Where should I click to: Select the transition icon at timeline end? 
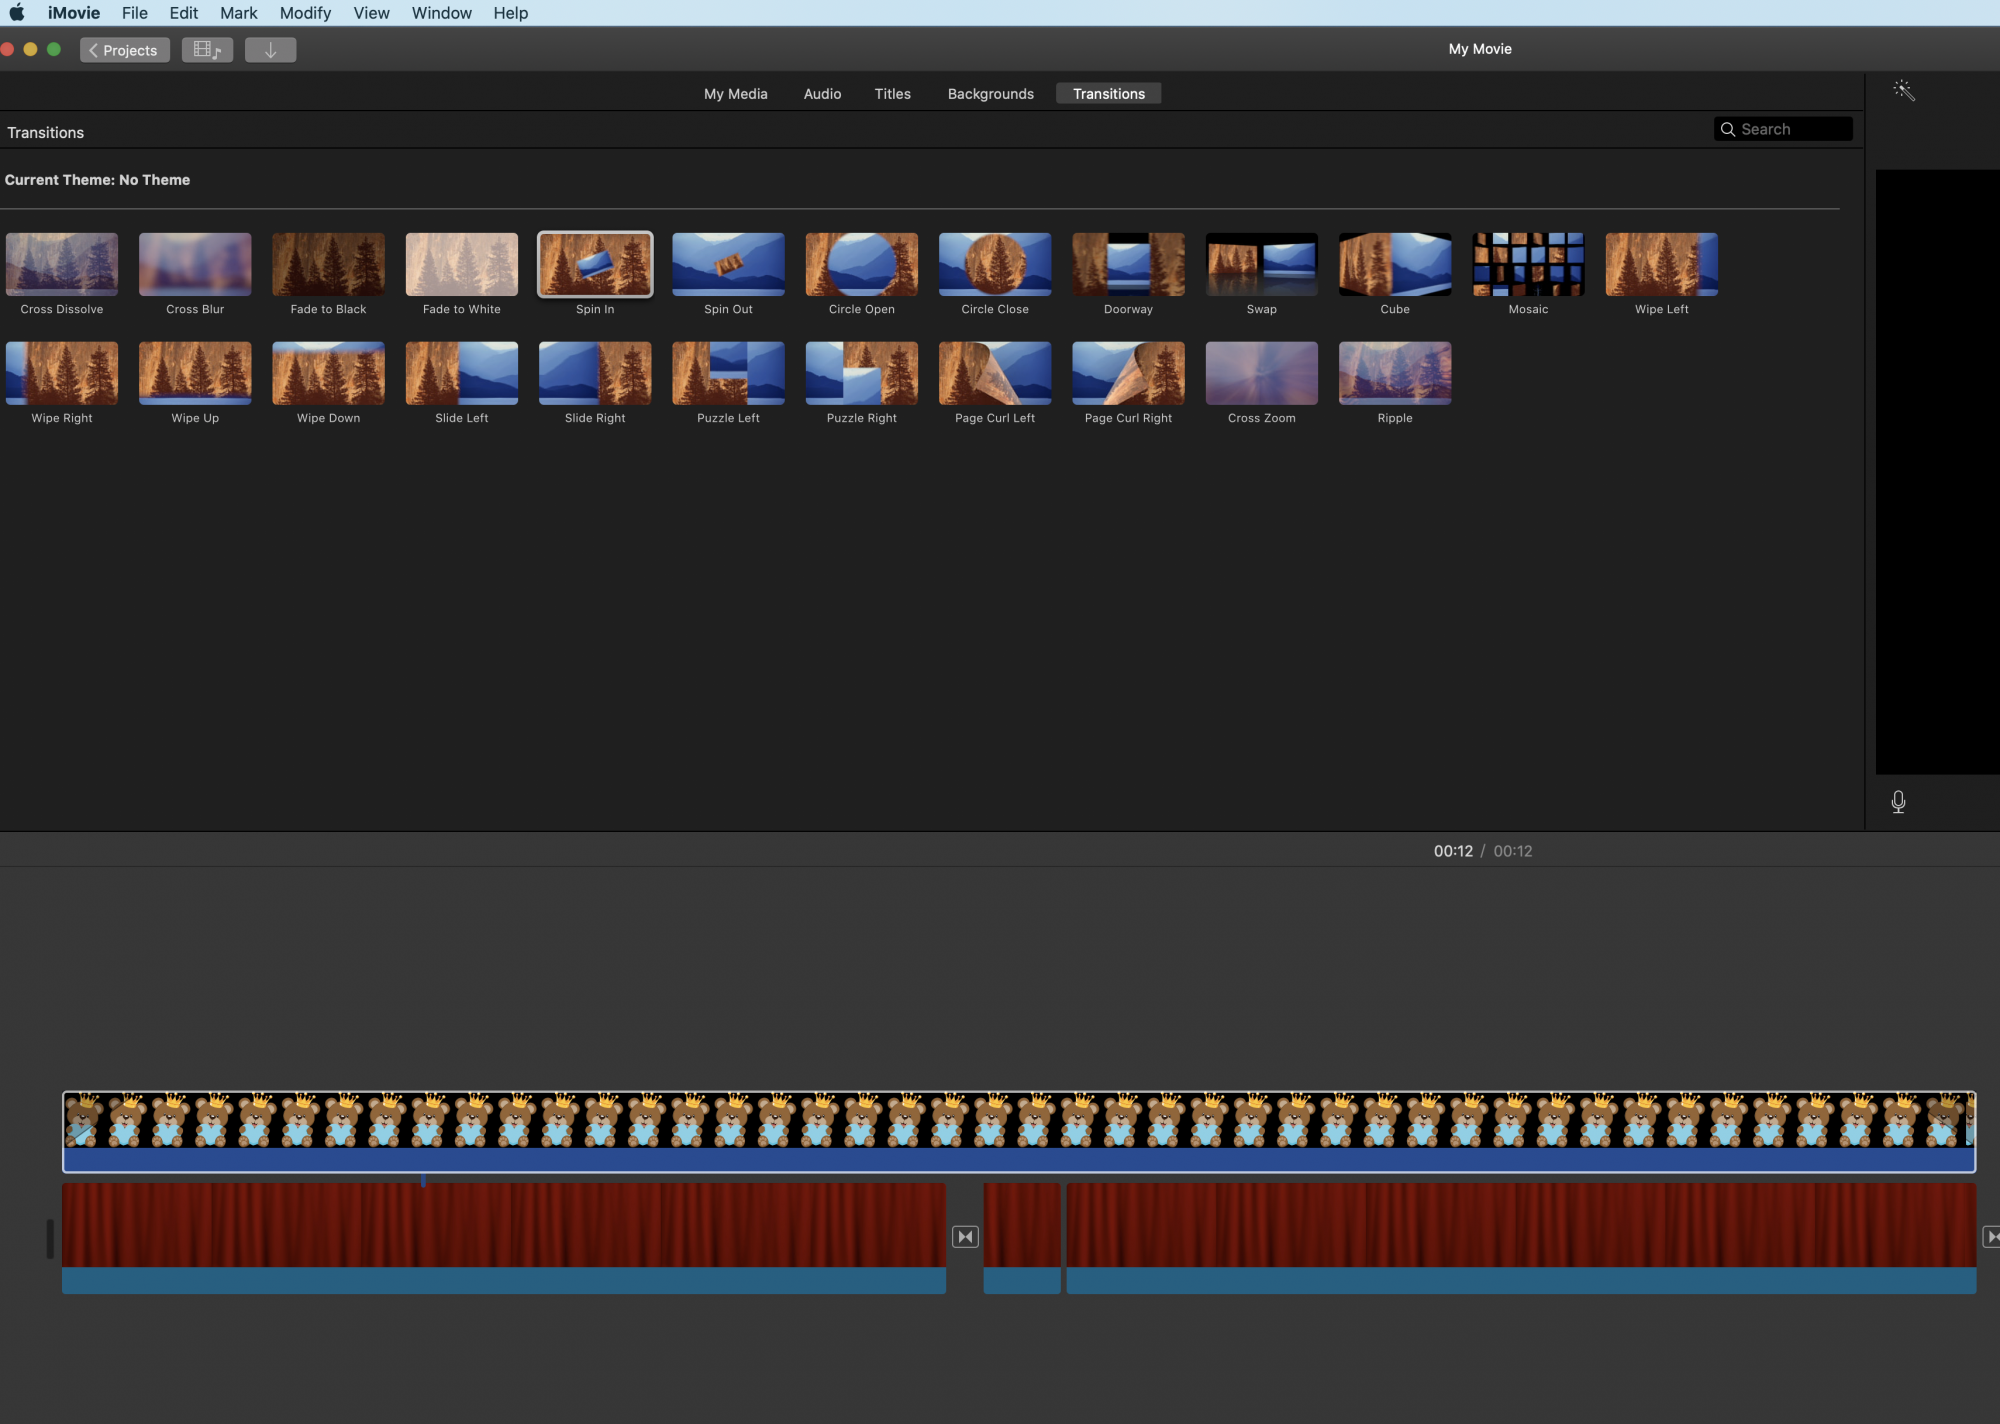(1991, 1237)
